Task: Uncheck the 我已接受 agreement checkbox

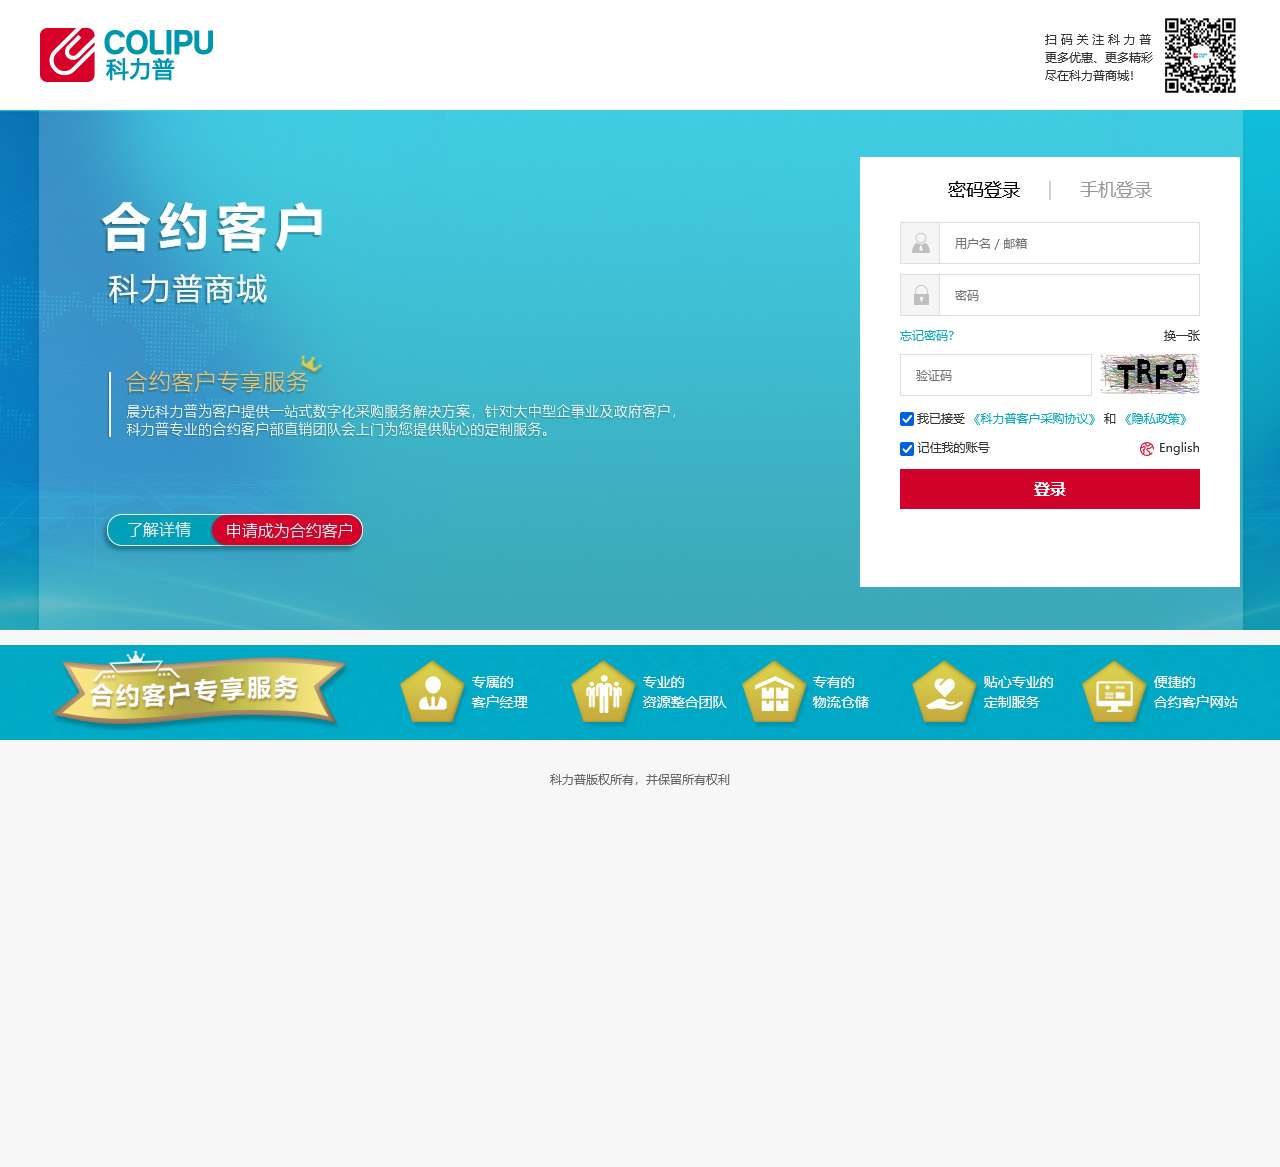Action: pyautogui.click(x=907, y=419)
